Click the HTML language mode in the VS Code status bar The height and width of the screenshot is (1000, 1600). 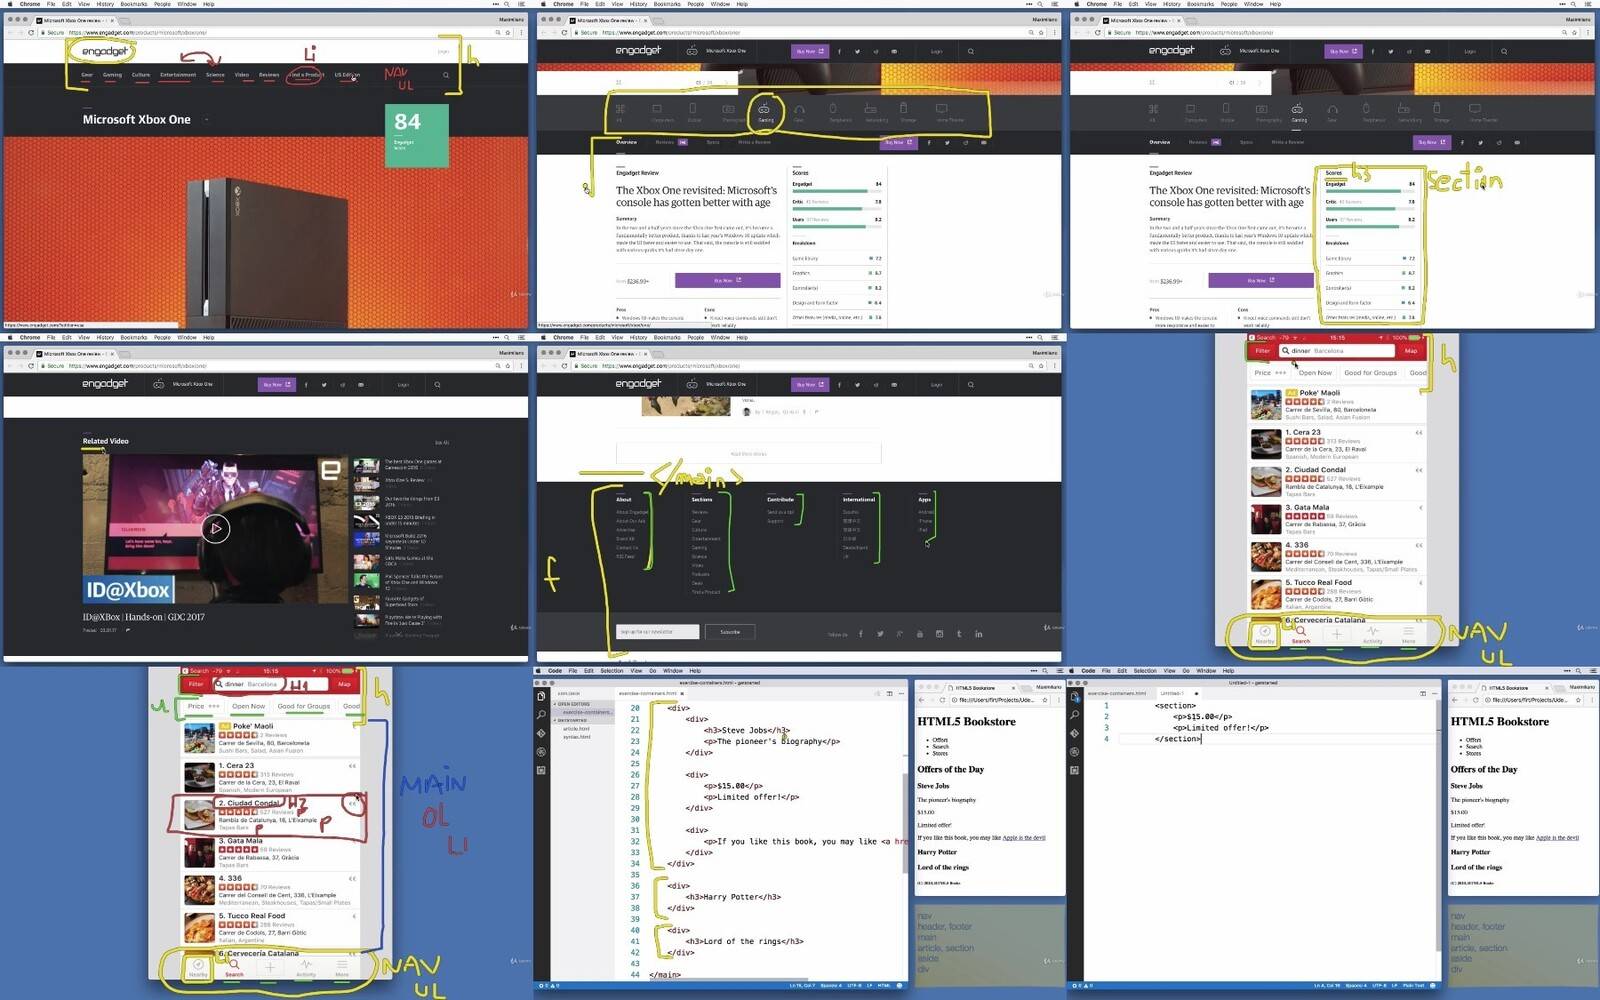pyautogui.click(x=884, y=985)
